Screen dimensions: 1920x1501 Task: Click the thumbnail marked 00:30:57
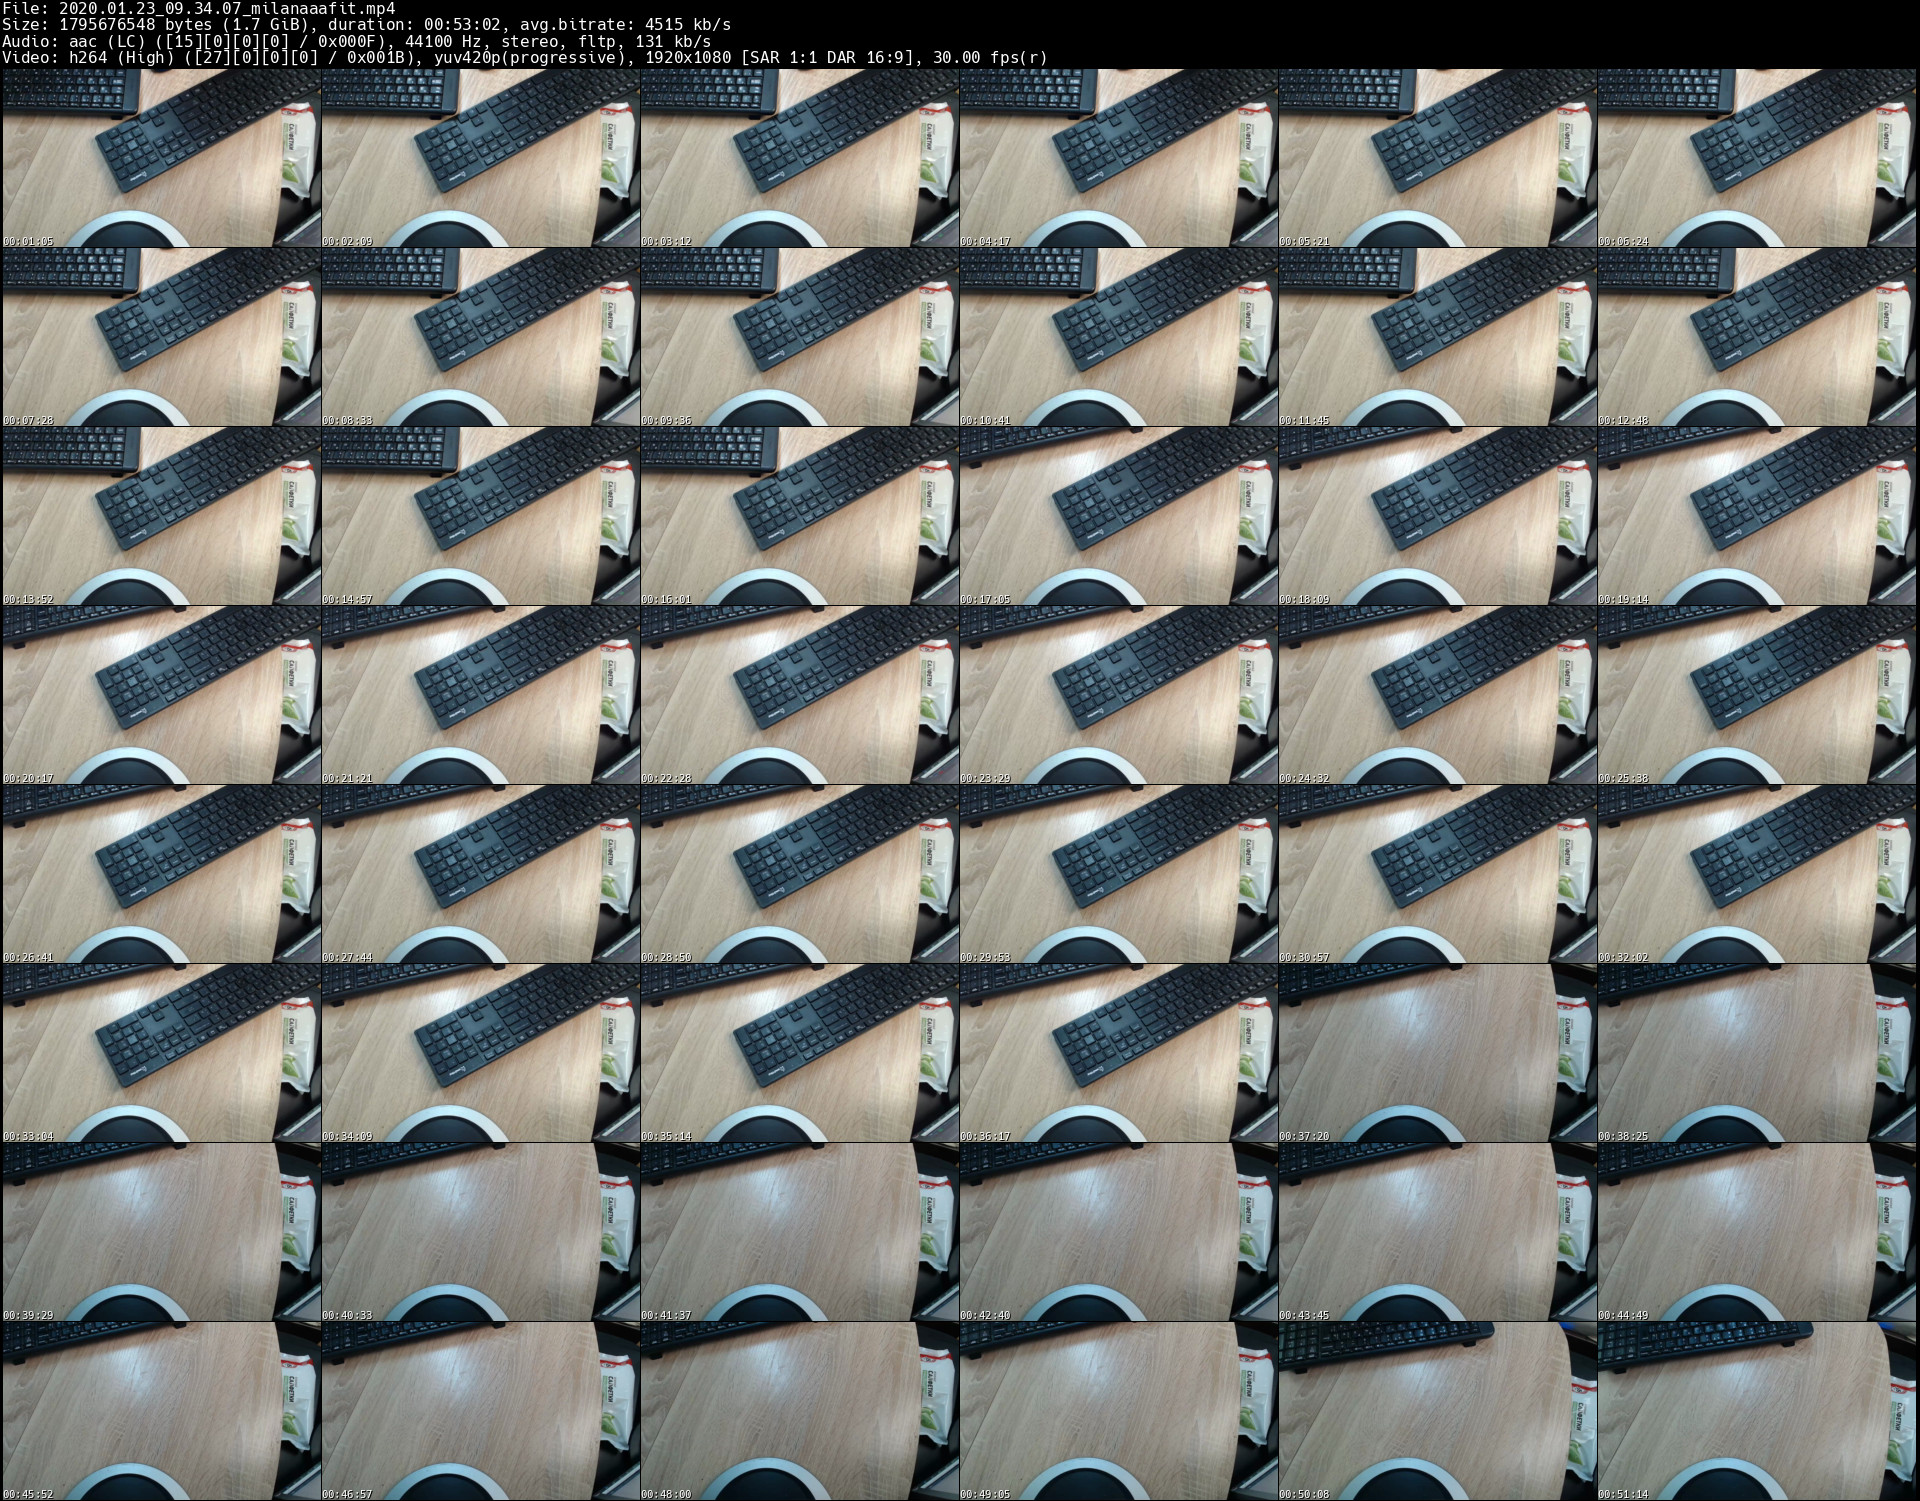click(1437, 874)
